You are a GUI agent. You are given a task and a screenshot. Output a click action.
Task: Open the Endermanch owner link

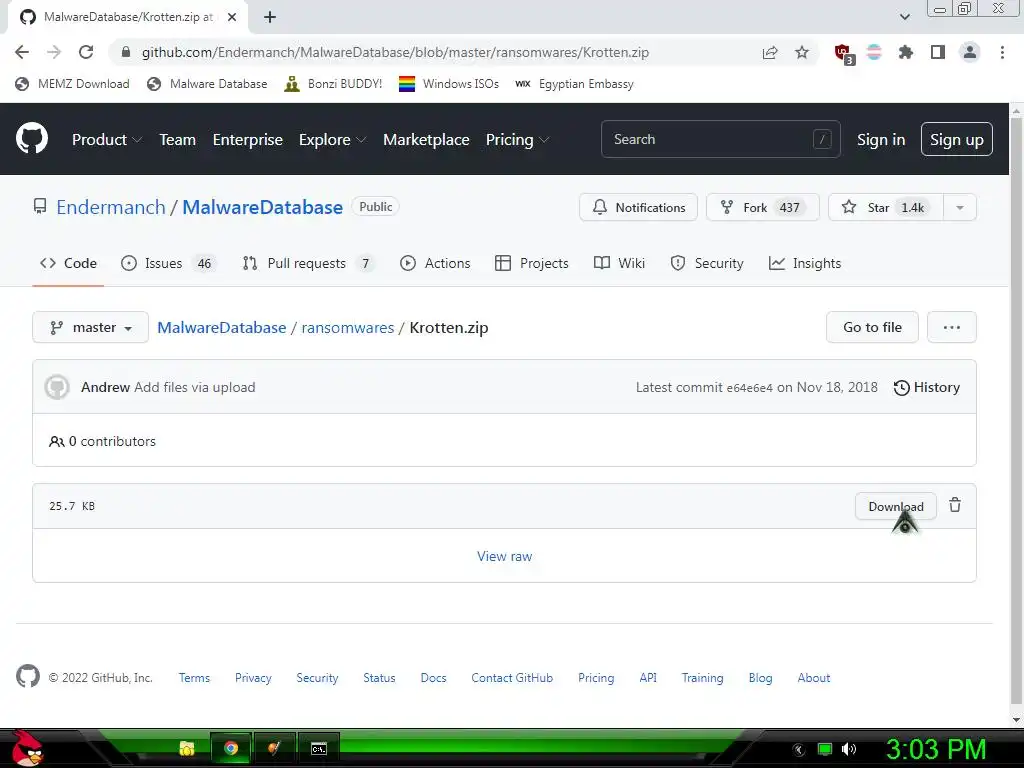110,207
